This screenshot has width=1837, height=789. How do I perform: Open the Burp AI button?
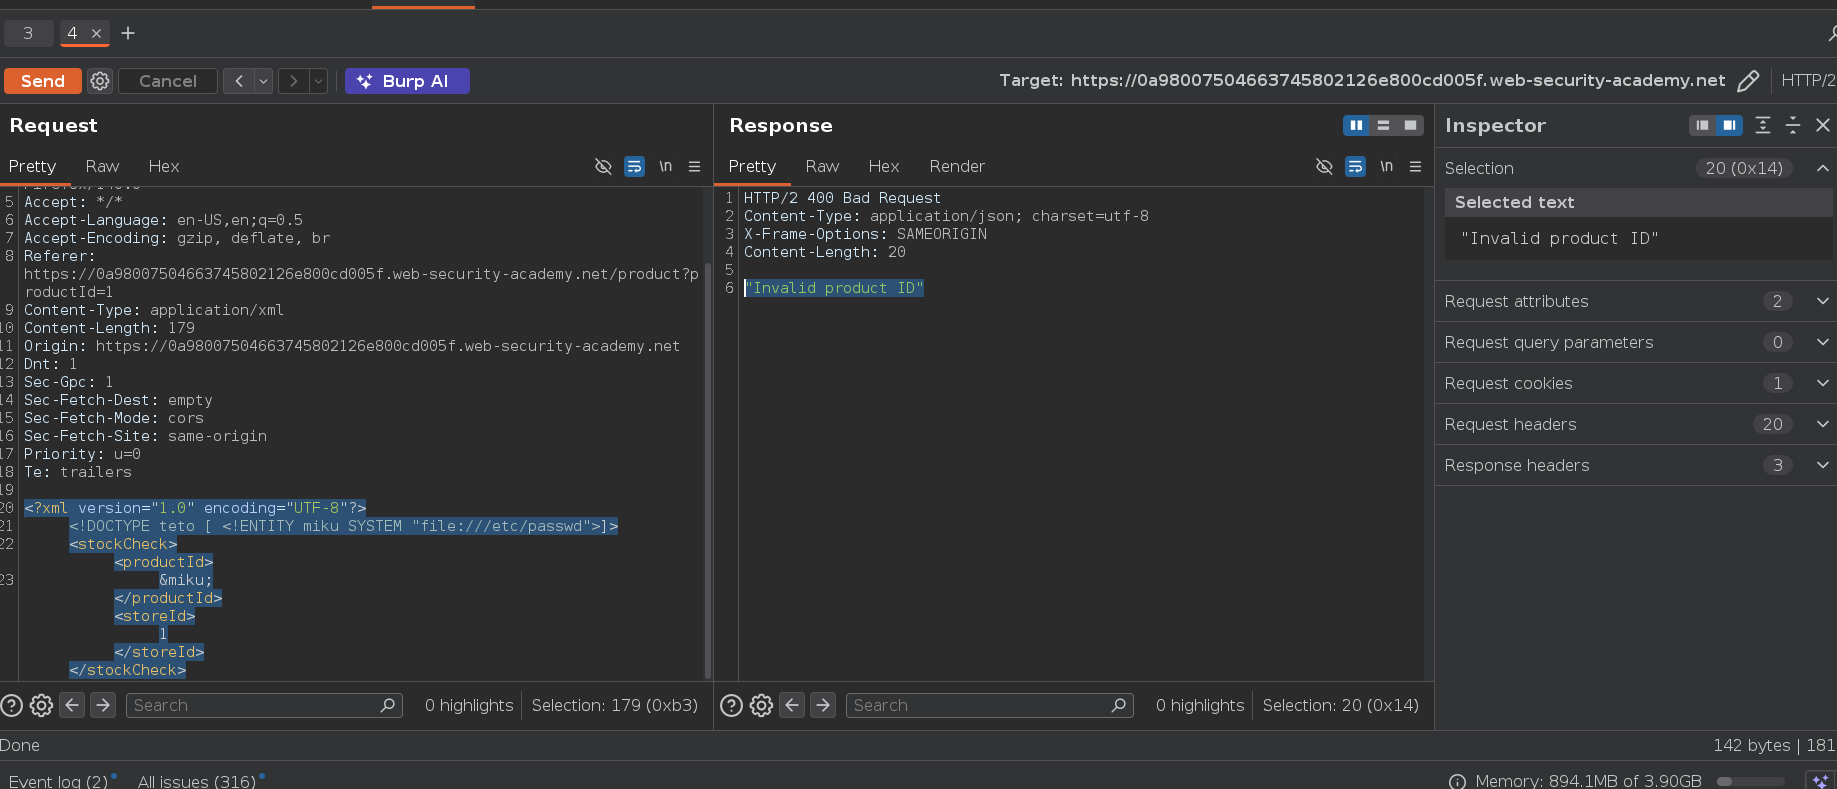point(407,81)
